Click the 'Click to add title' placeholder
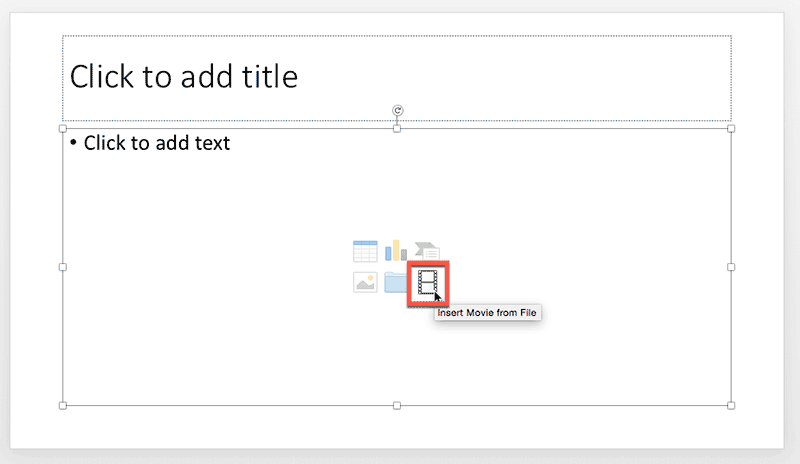 397,78
